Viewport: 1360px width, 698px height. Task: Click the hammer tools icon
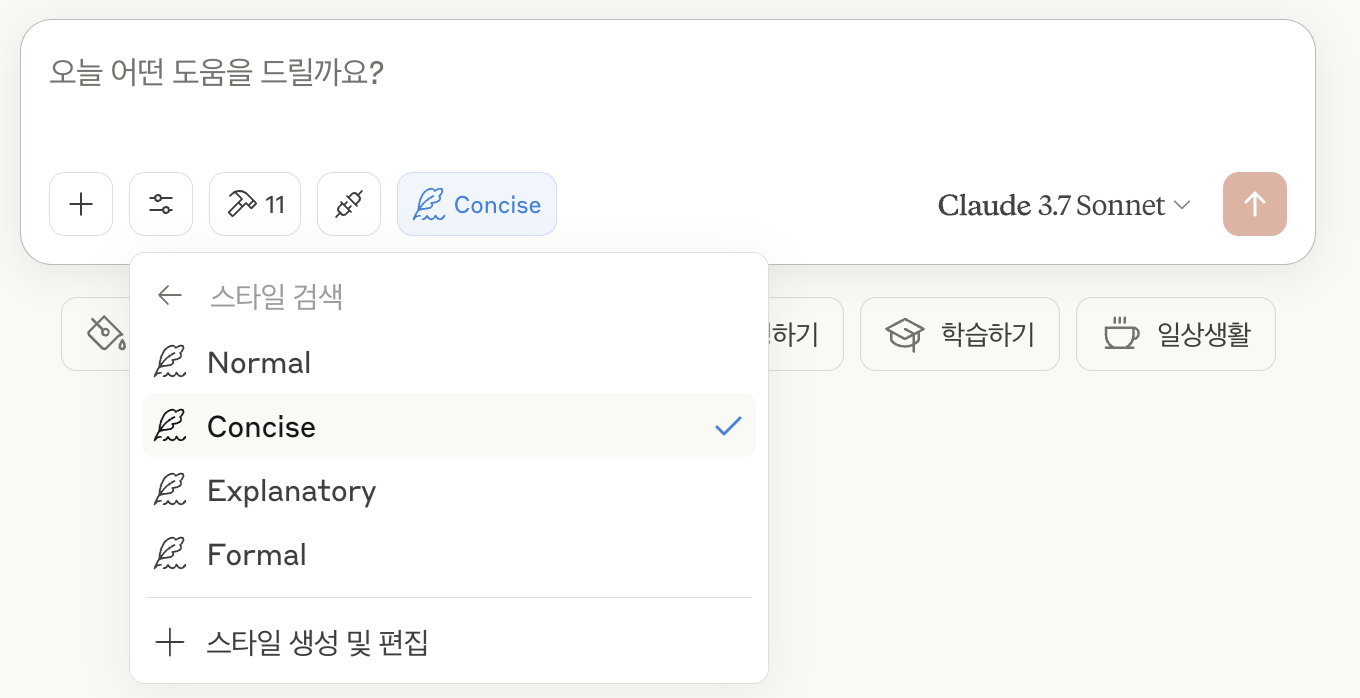254,205
